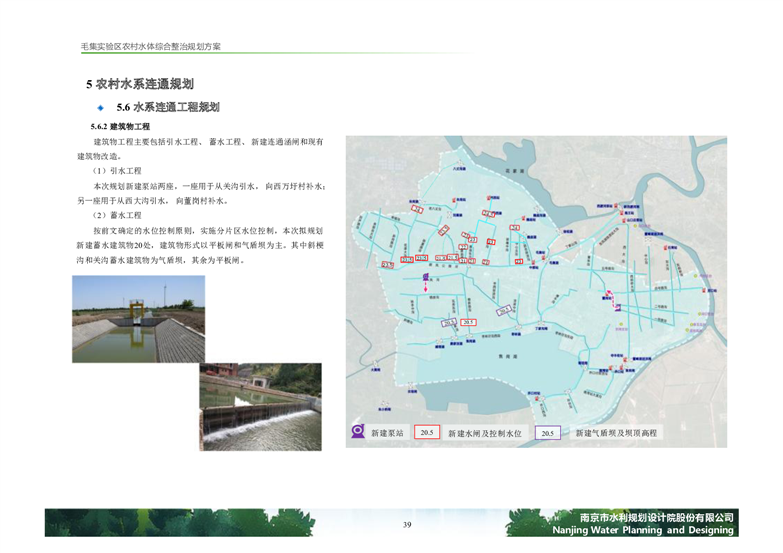Click the purple-bordered 20.5 dam legend box

(x=547, y=433)
